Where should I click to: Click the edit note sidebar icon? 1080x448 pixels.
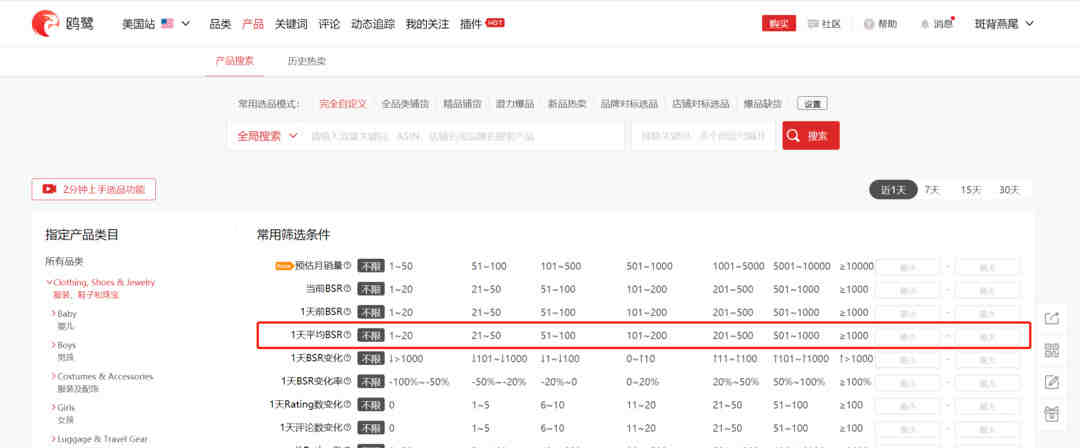click(1051, 382)
